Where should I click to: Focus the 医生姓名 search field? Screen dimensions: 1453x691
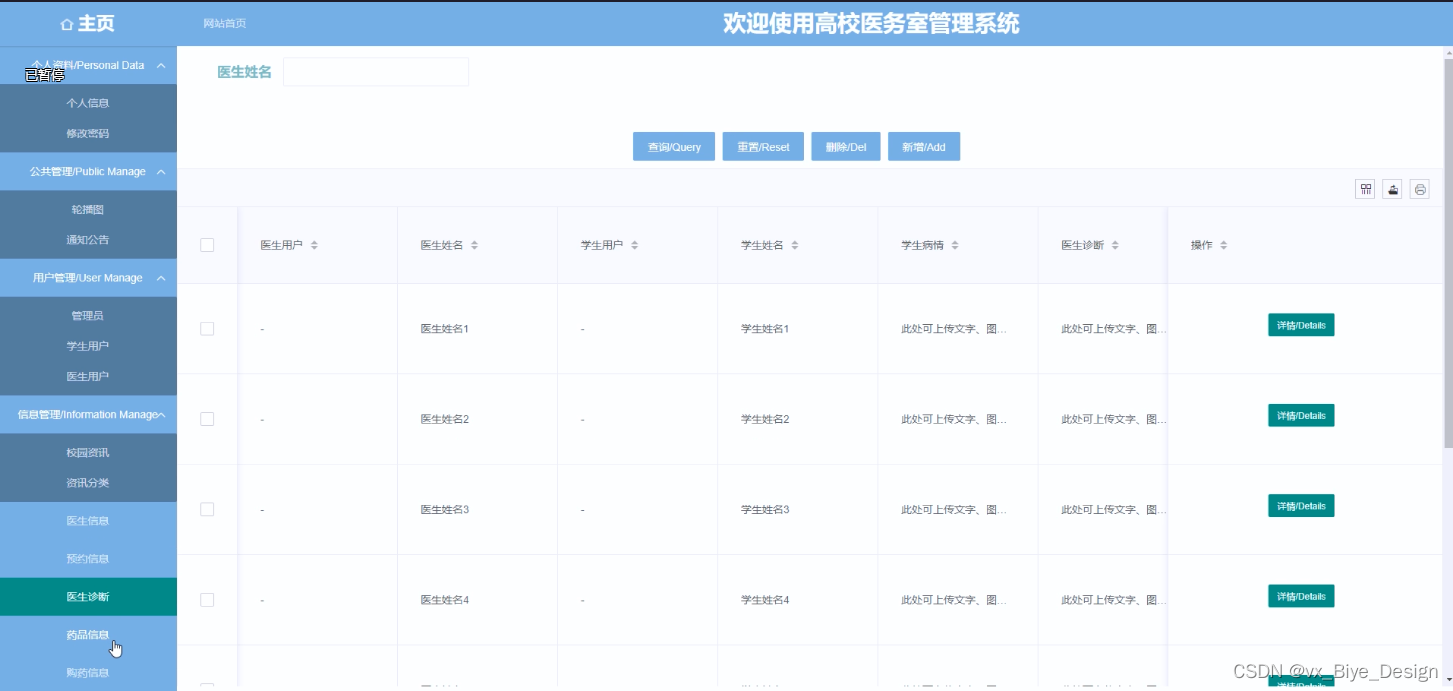(376, 72)
